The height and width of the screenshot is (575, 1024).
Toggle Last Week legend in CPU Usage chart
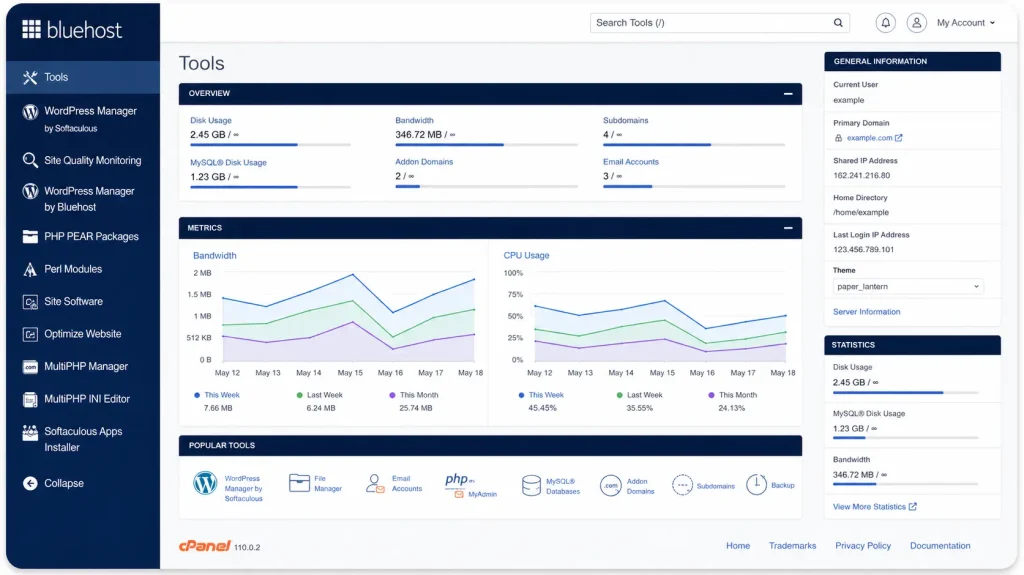pyautogui.click(x=639, y=395)
